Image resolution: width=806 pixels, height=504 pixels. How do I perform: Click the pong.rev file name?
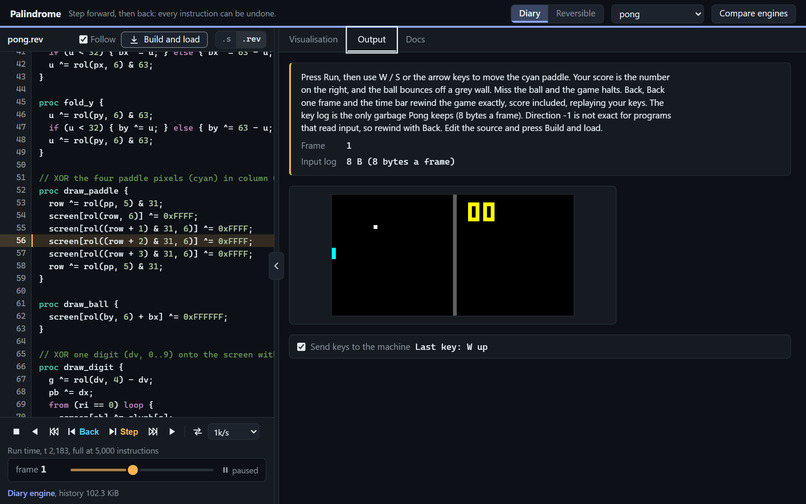(25, 40)
